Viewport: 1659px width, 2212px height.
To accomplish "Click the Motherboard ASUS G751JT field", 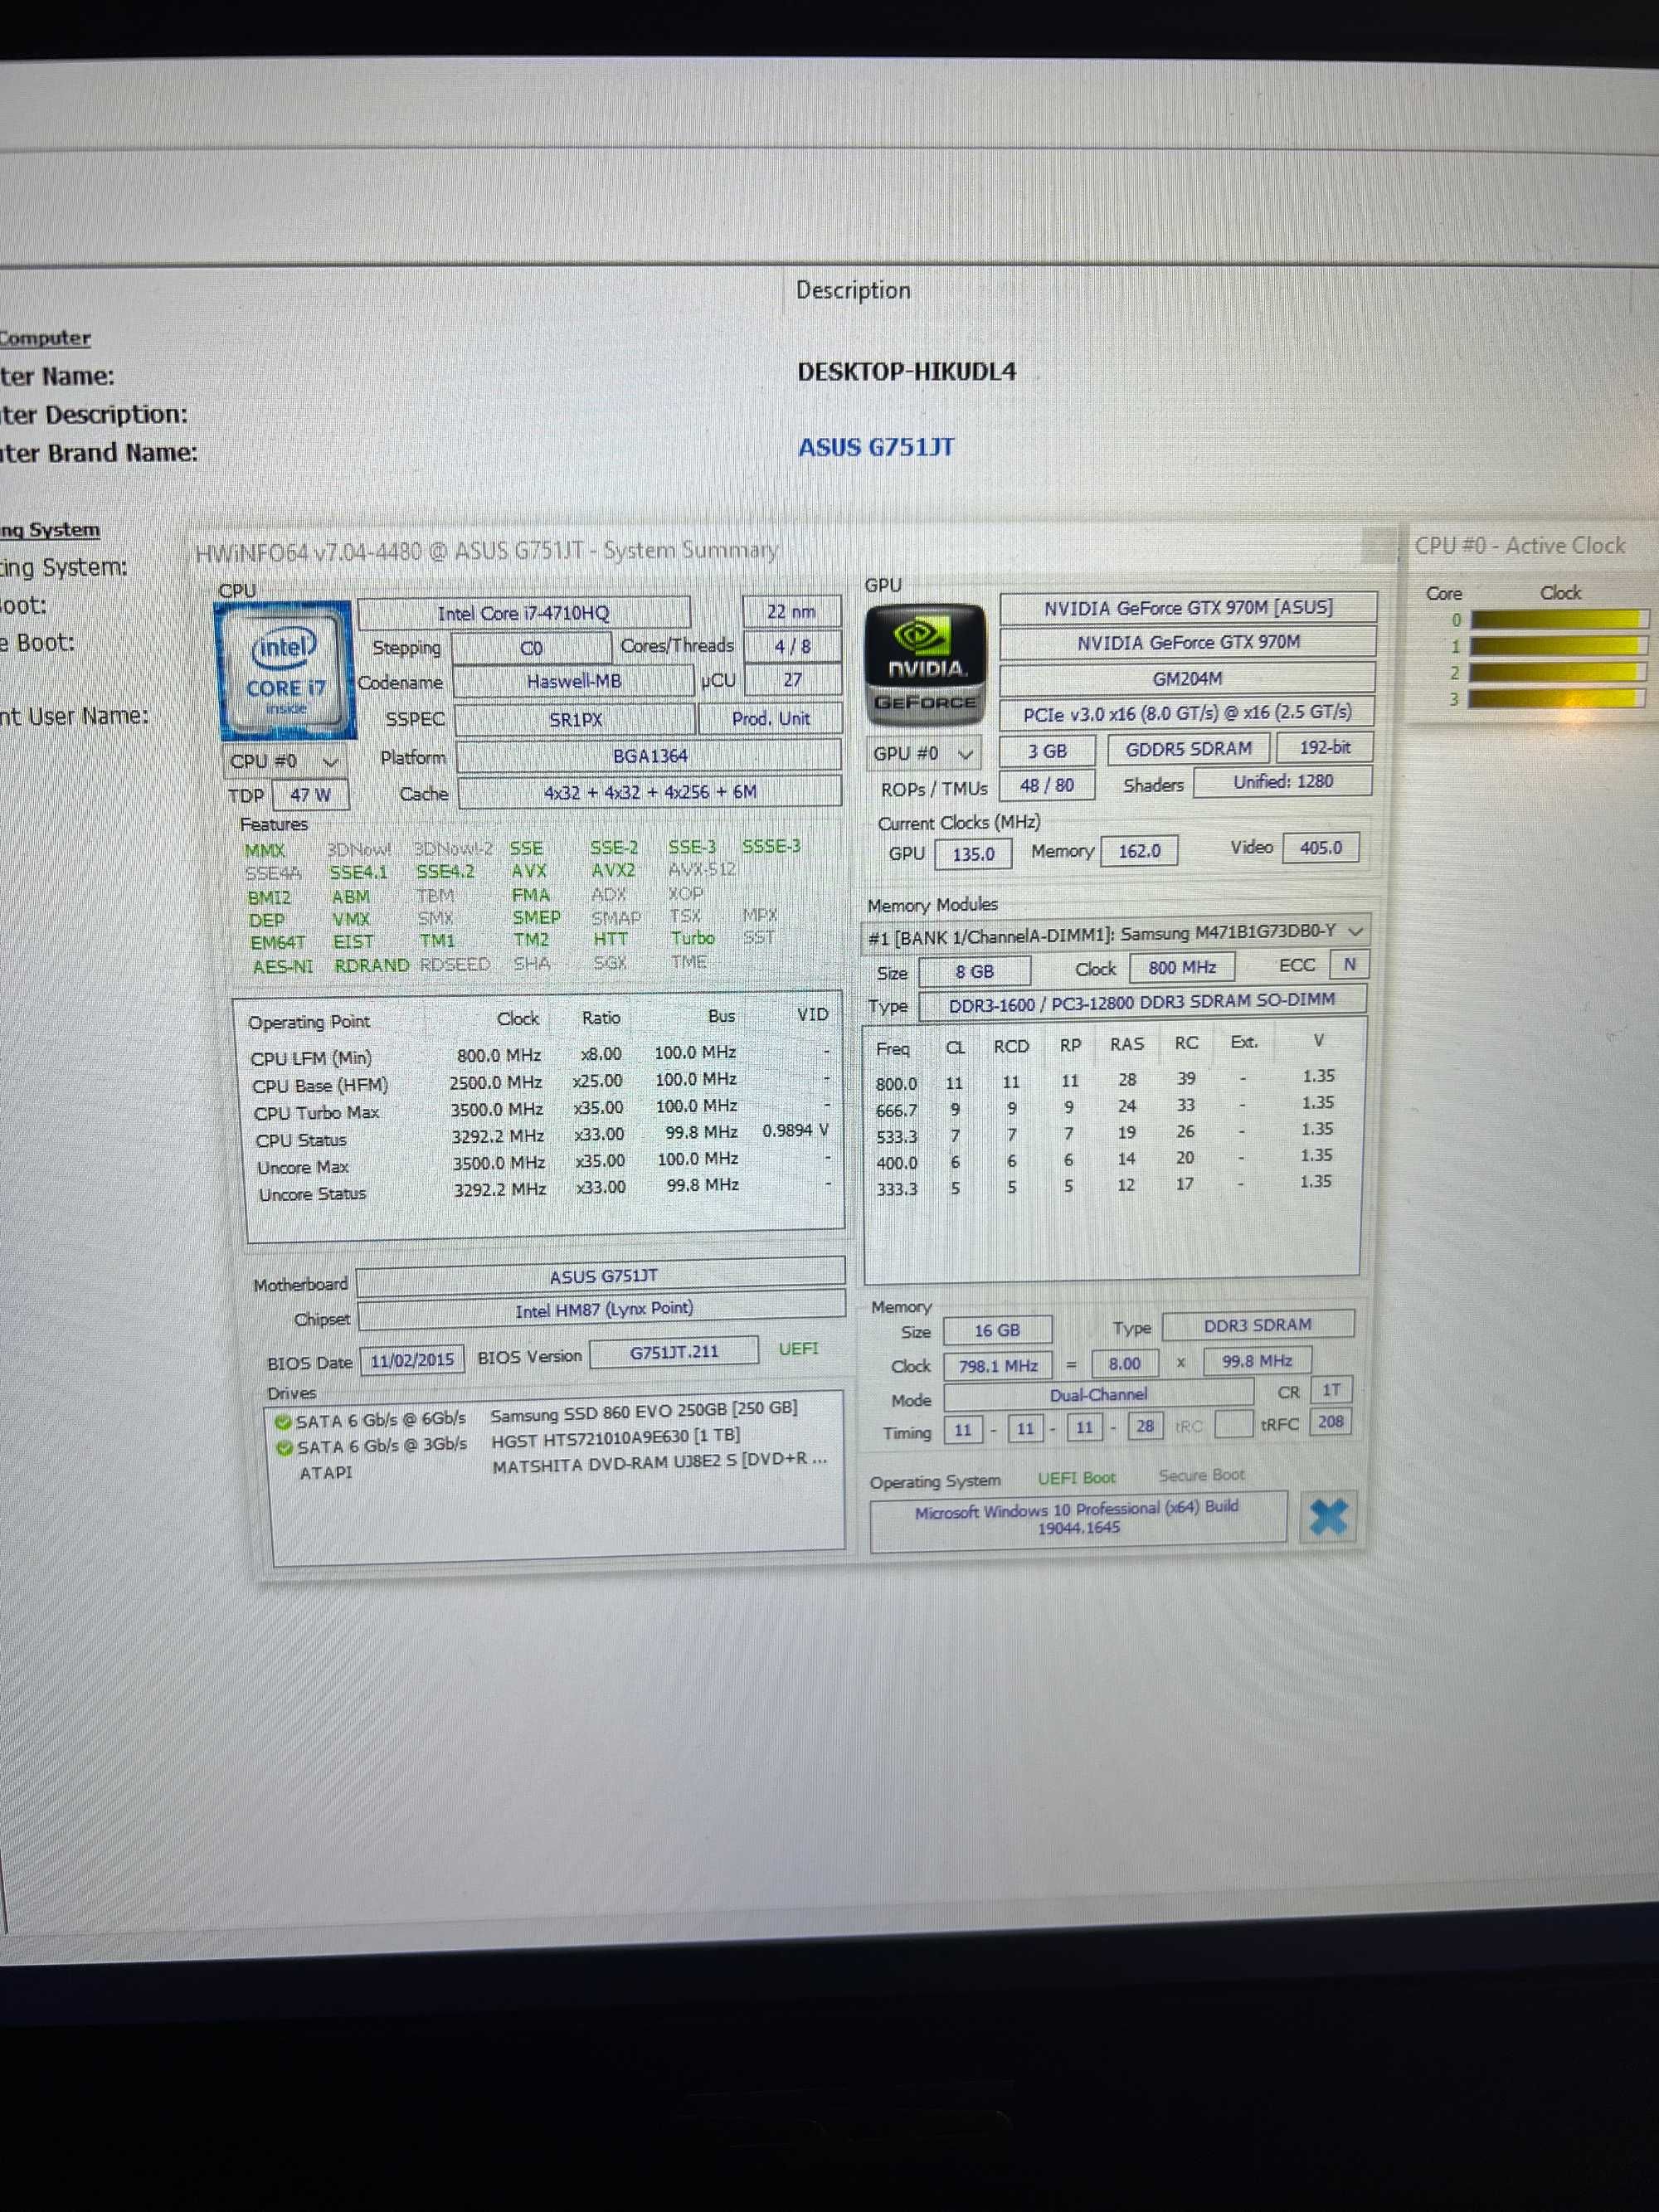I will [602, 1277].
